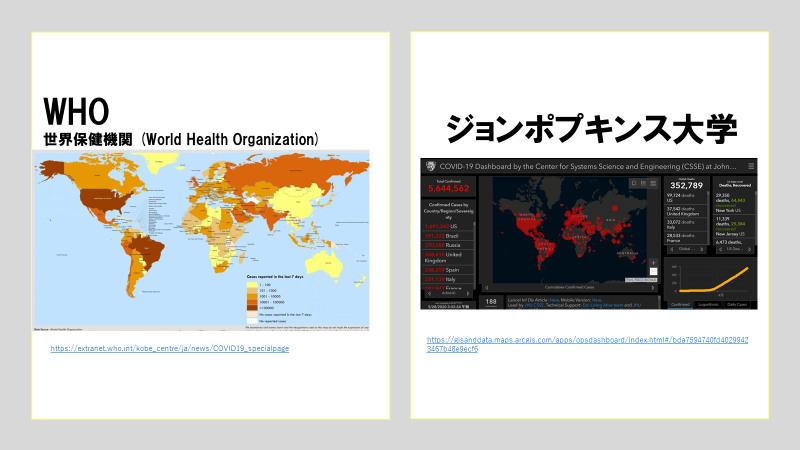This screenshot has height=450, width=800.
Task: Click the basemap gallery grid icon on map
Action: (x=653, y=184)
